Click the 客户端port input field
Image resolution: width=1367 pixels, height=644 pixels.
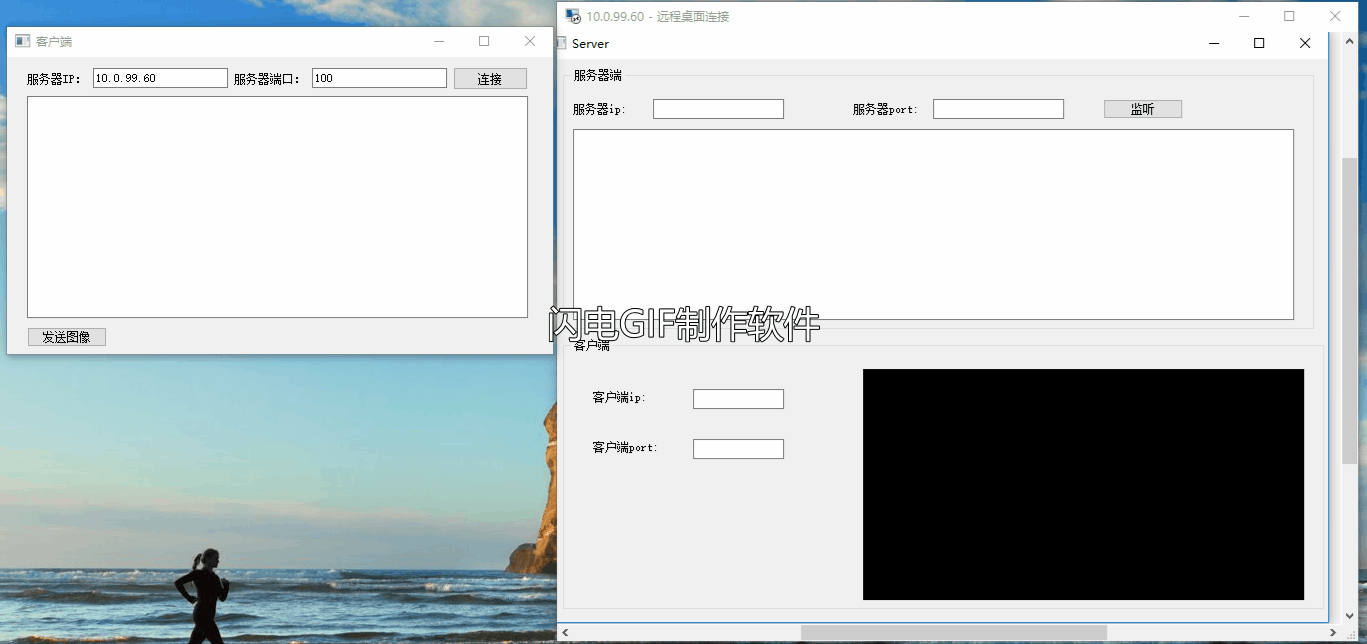738,449
